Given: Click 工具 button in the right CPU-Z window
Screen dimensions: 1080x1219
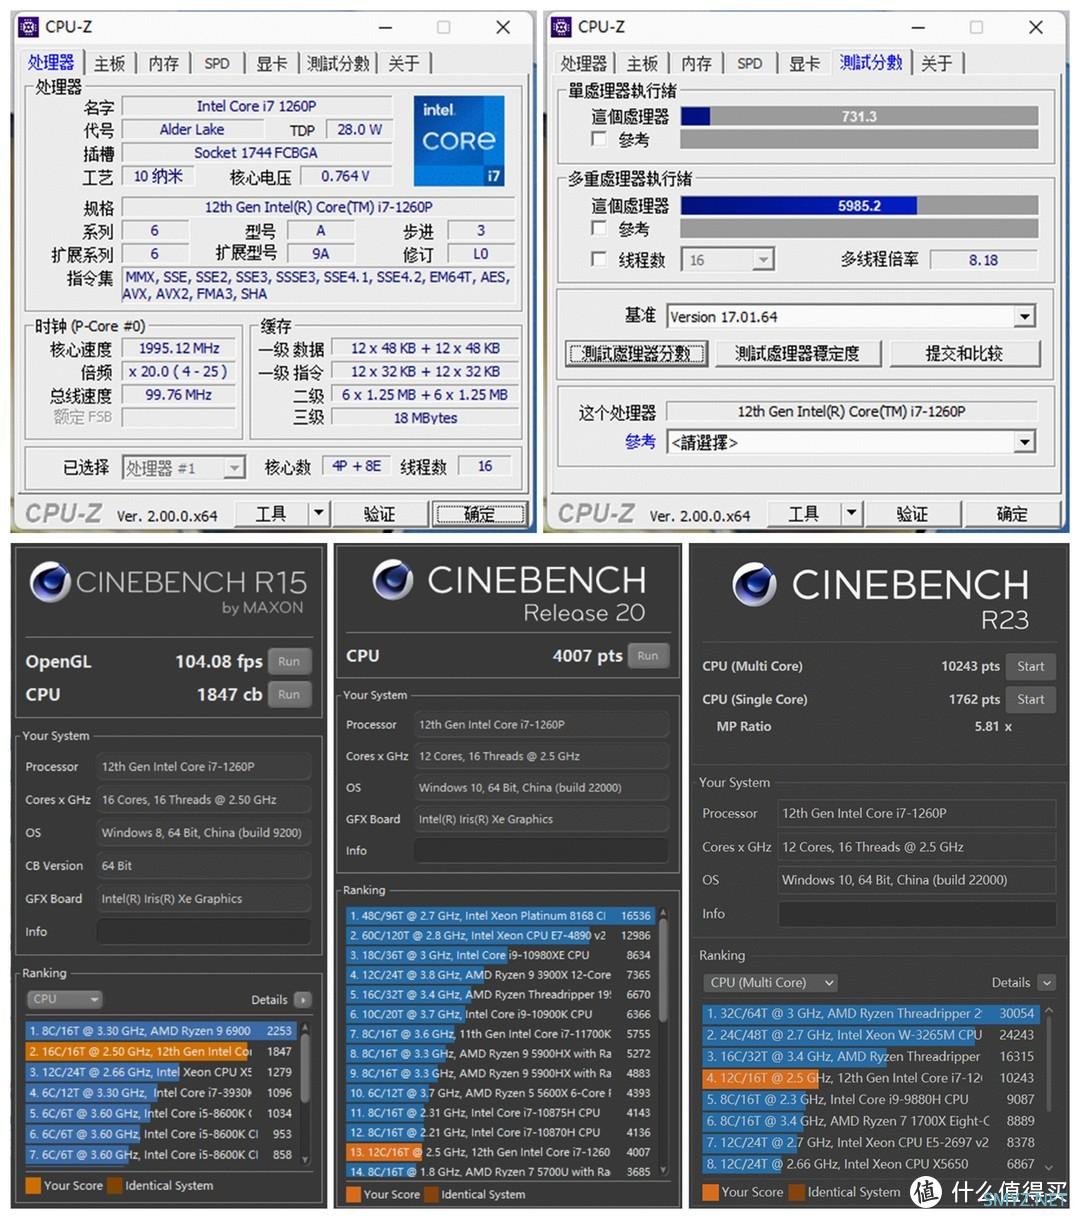Looking at the screenshot, I should coord(804,514).
